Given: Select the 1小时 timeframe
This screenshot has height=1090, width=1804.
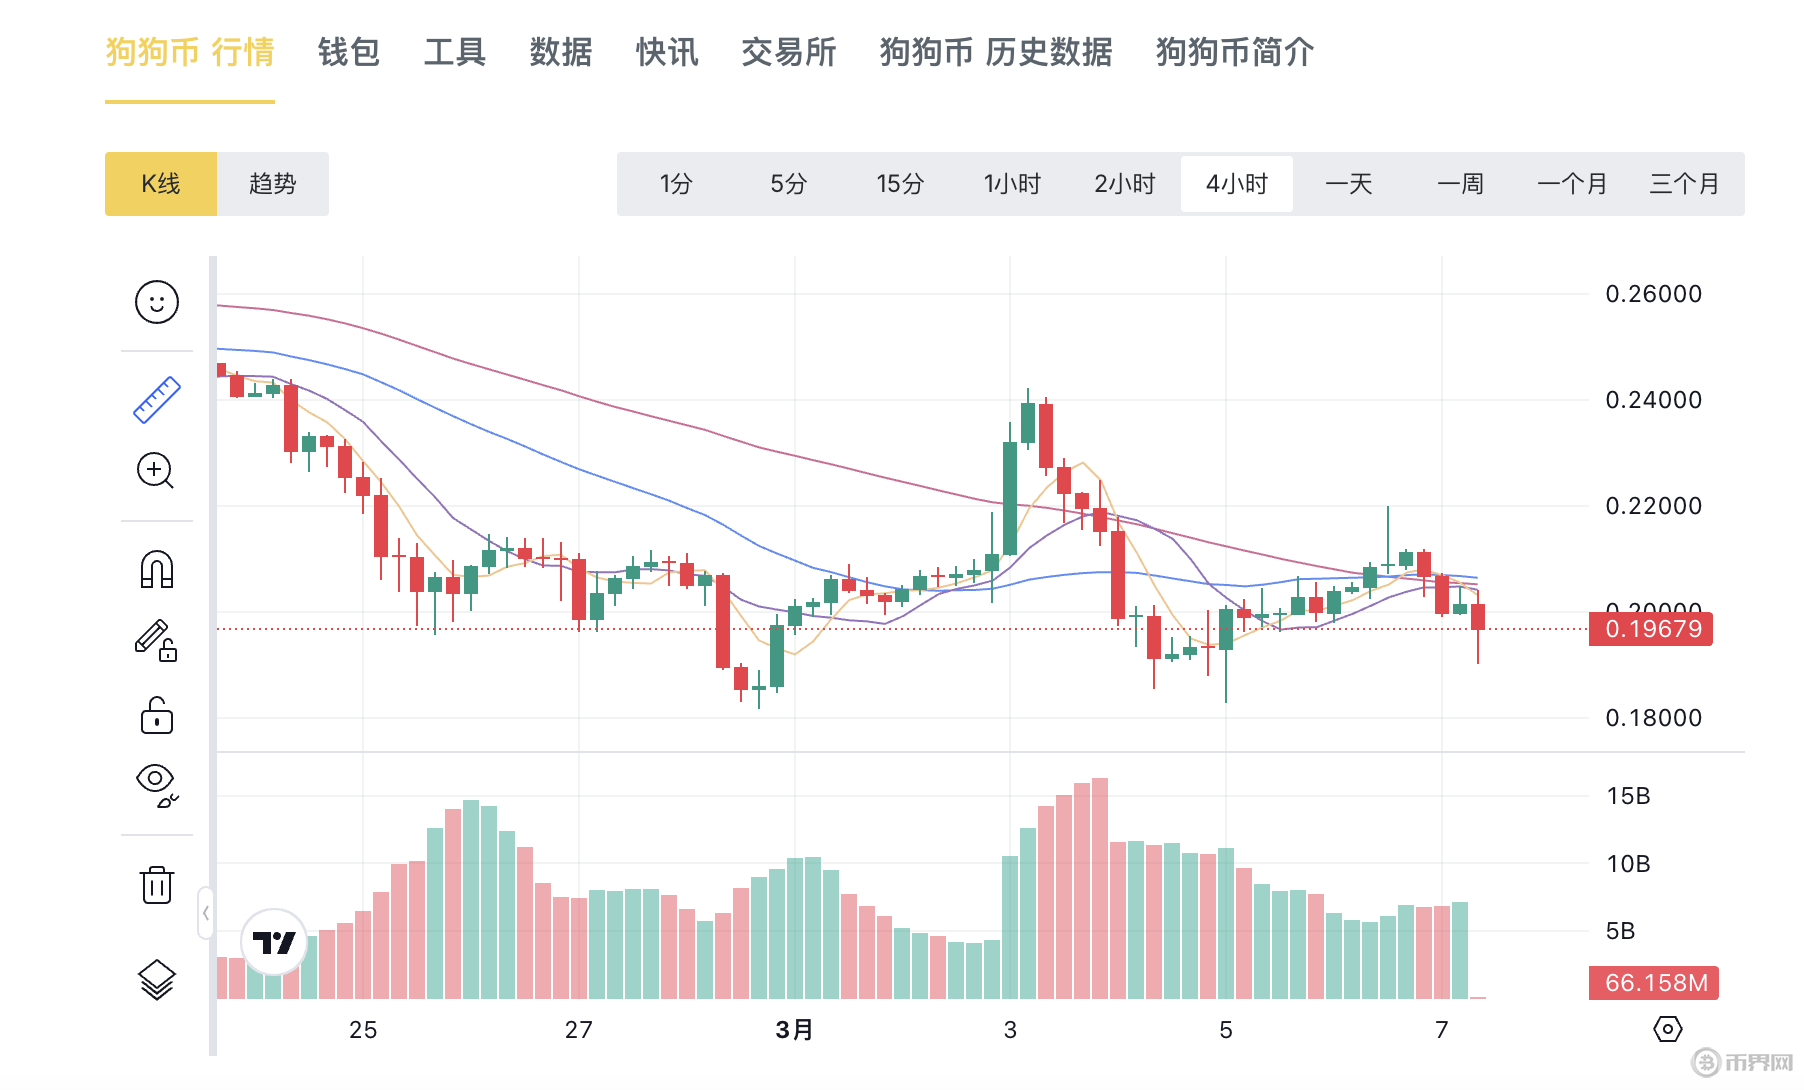Looking at the screenshot, I should click(1011, 184).
